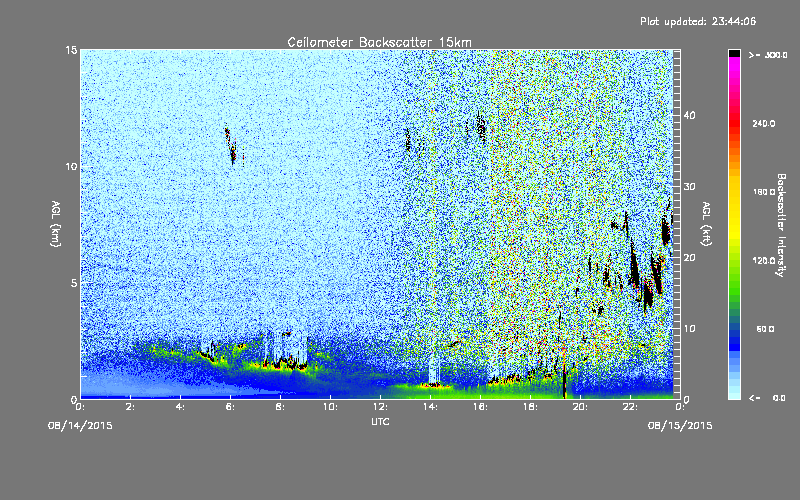Click the high cirrus echo near 06 UTC at 11 km
Screen dimensions: 800x500
point(231,146)
